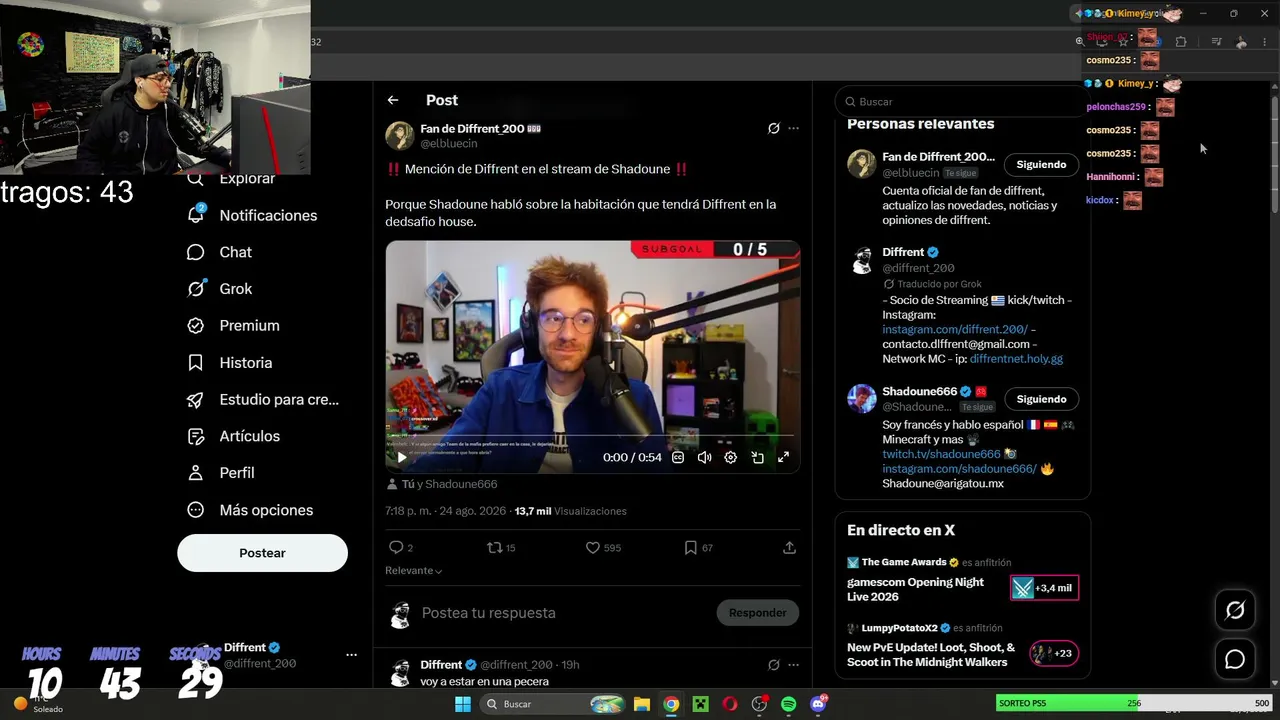Expand Más opciones in the sidebar

(250, 510)
